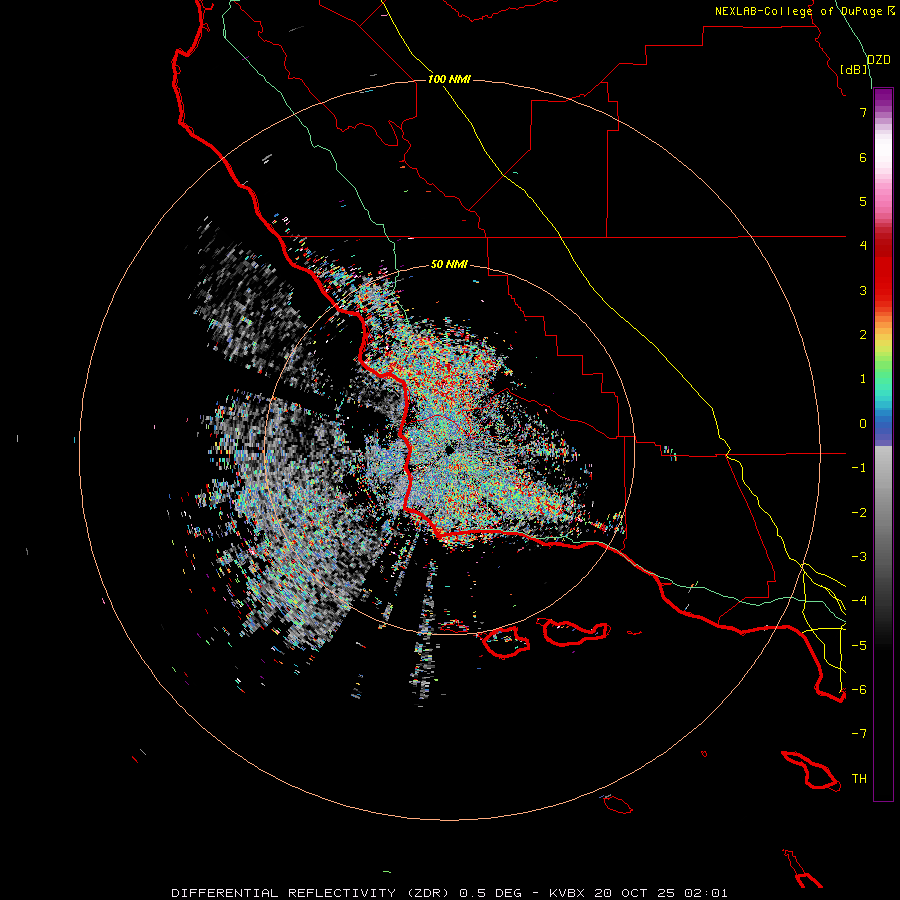The image size is (900, 900).
Task: Click the 3 value on color scale
Action: (863, 290)
